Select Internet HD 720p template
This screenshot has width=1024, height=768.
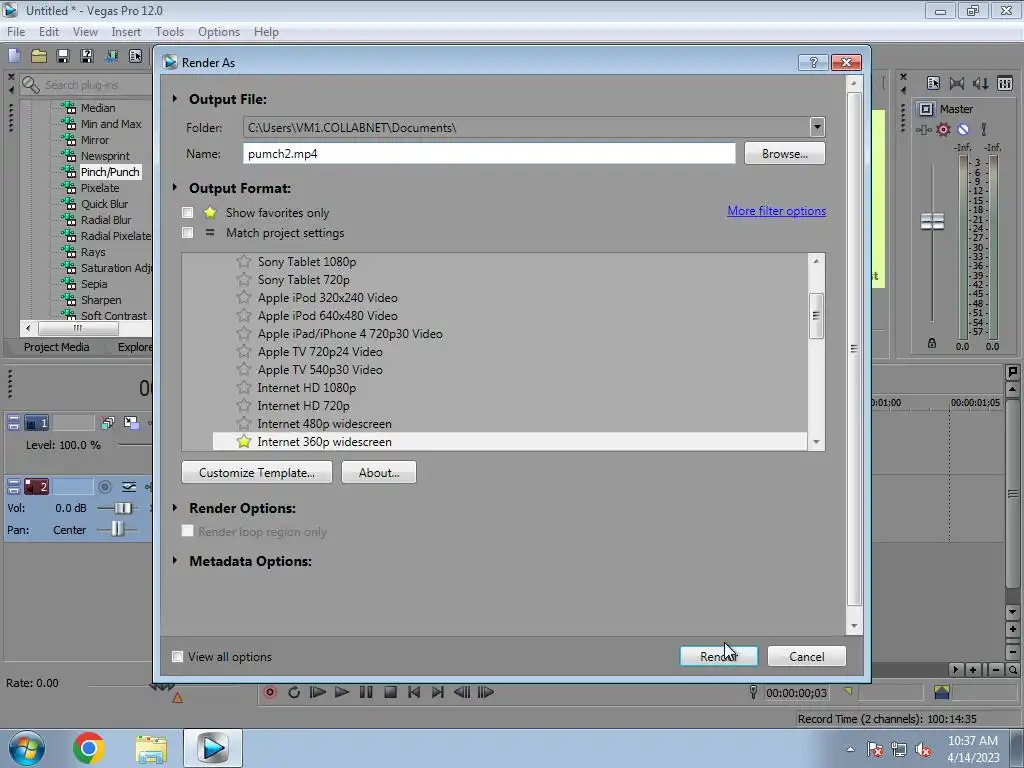click(x=304, y=406)
